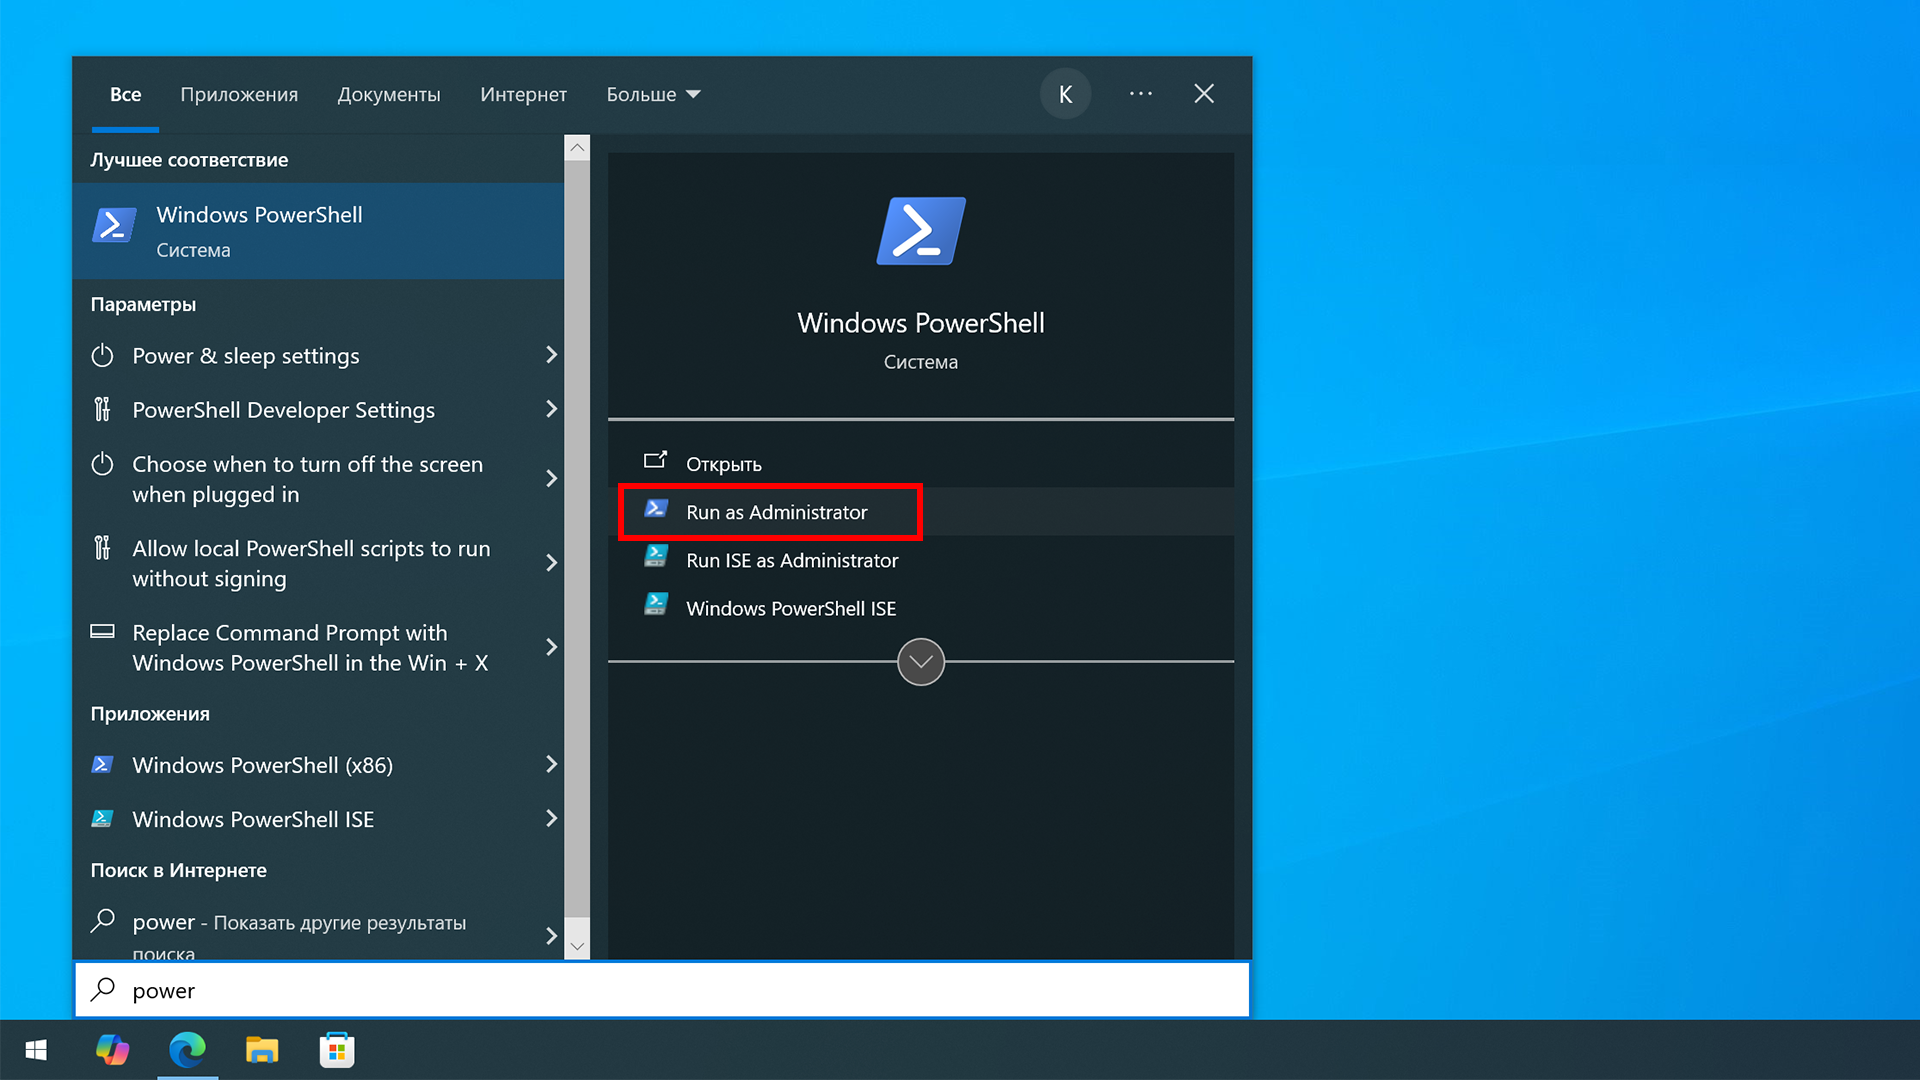Click the Windows Start button
The height and width of the screenshot is (1080, 1920).
(36, 1050)
